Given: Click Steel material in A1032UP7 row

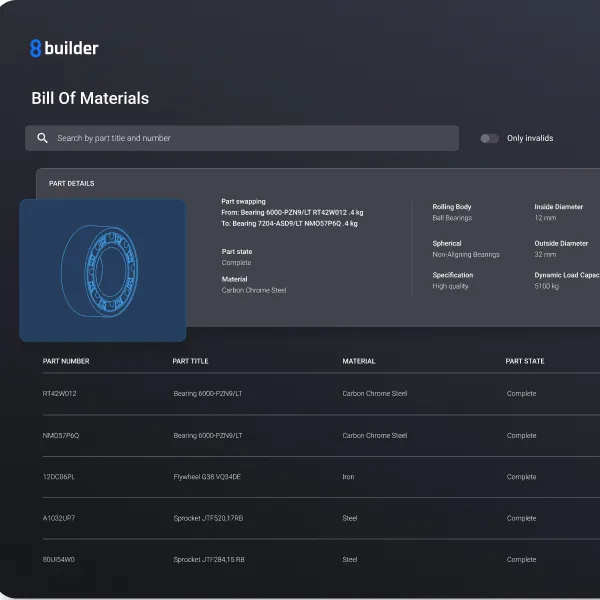Looking at the screenshot, I should 350,518.
